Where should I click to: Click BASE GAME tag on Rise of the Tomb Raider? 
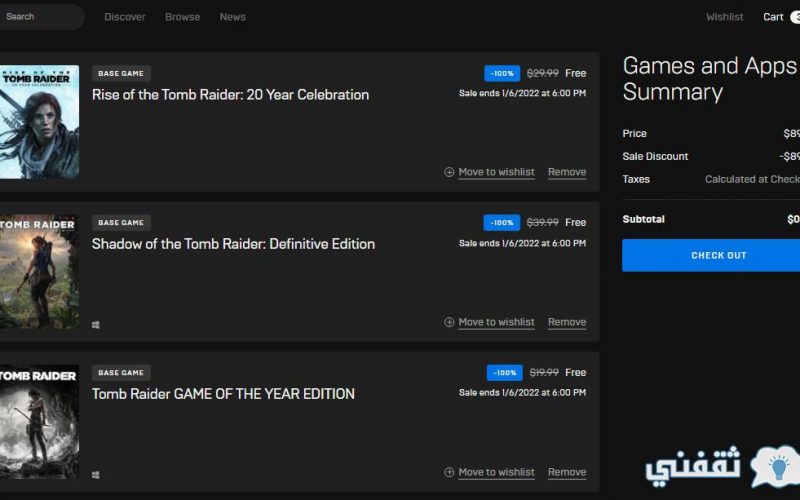point(121,73)
